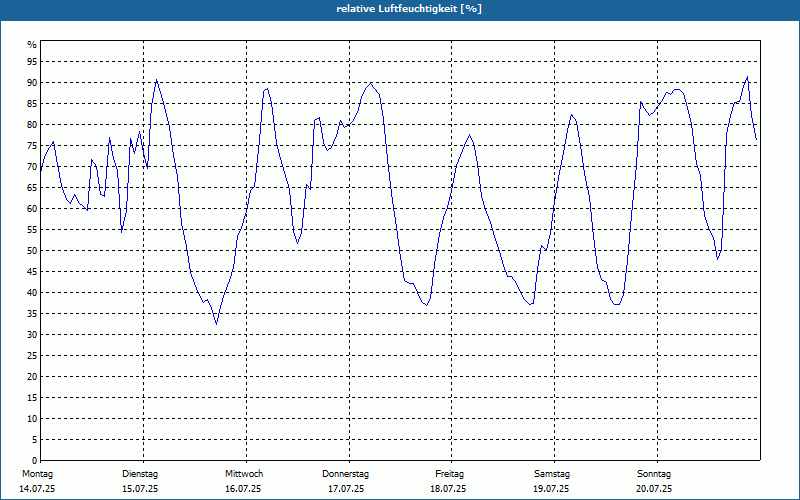This screenshot has height=500, width=800.
Task: Click the y-axis label '85'
Action: tap(32, 104)
